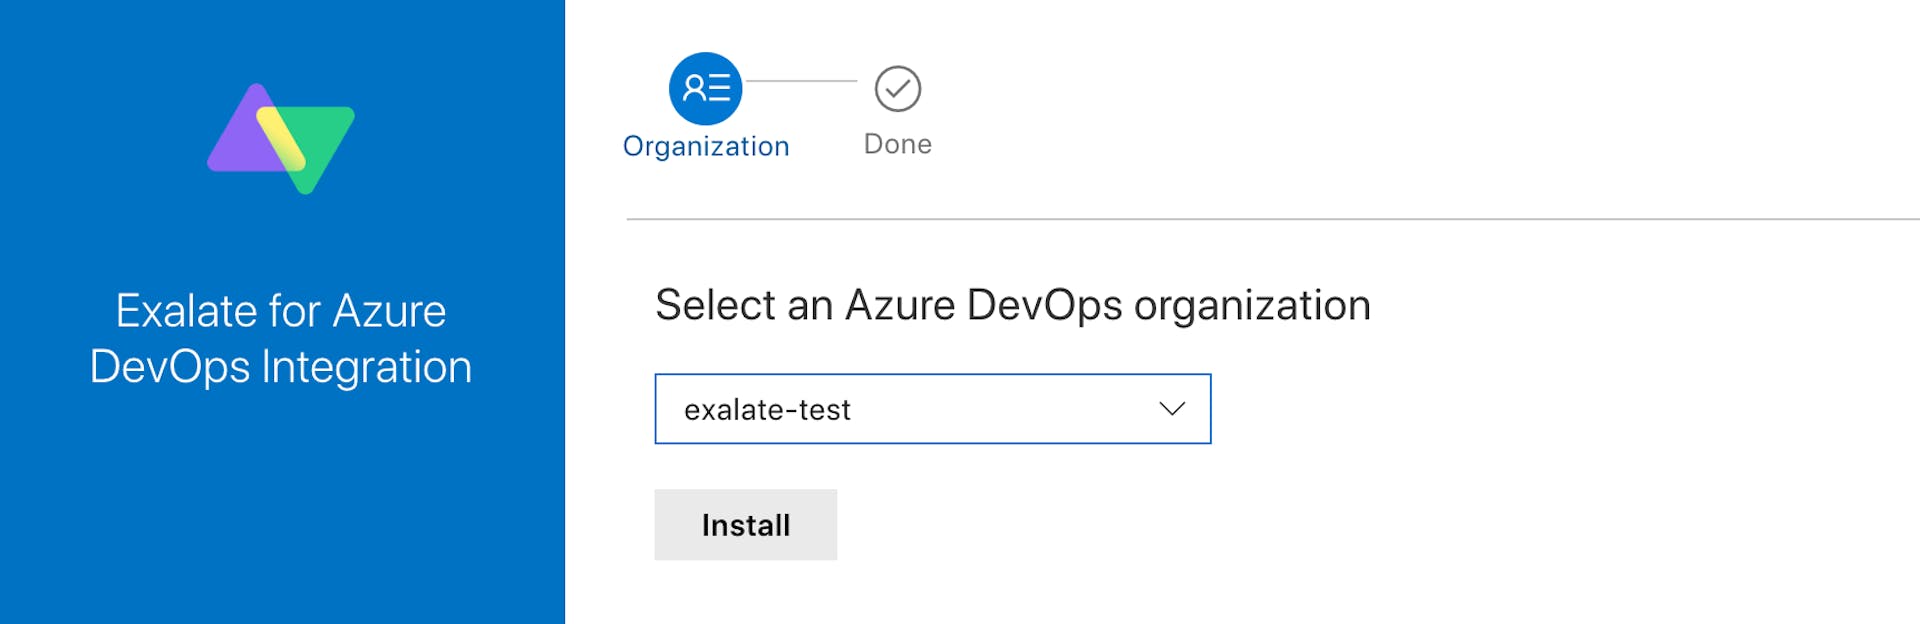The width and height of the screenshot is (1920, 624).
Task: Click the Install button
Action: click(745, 524)
